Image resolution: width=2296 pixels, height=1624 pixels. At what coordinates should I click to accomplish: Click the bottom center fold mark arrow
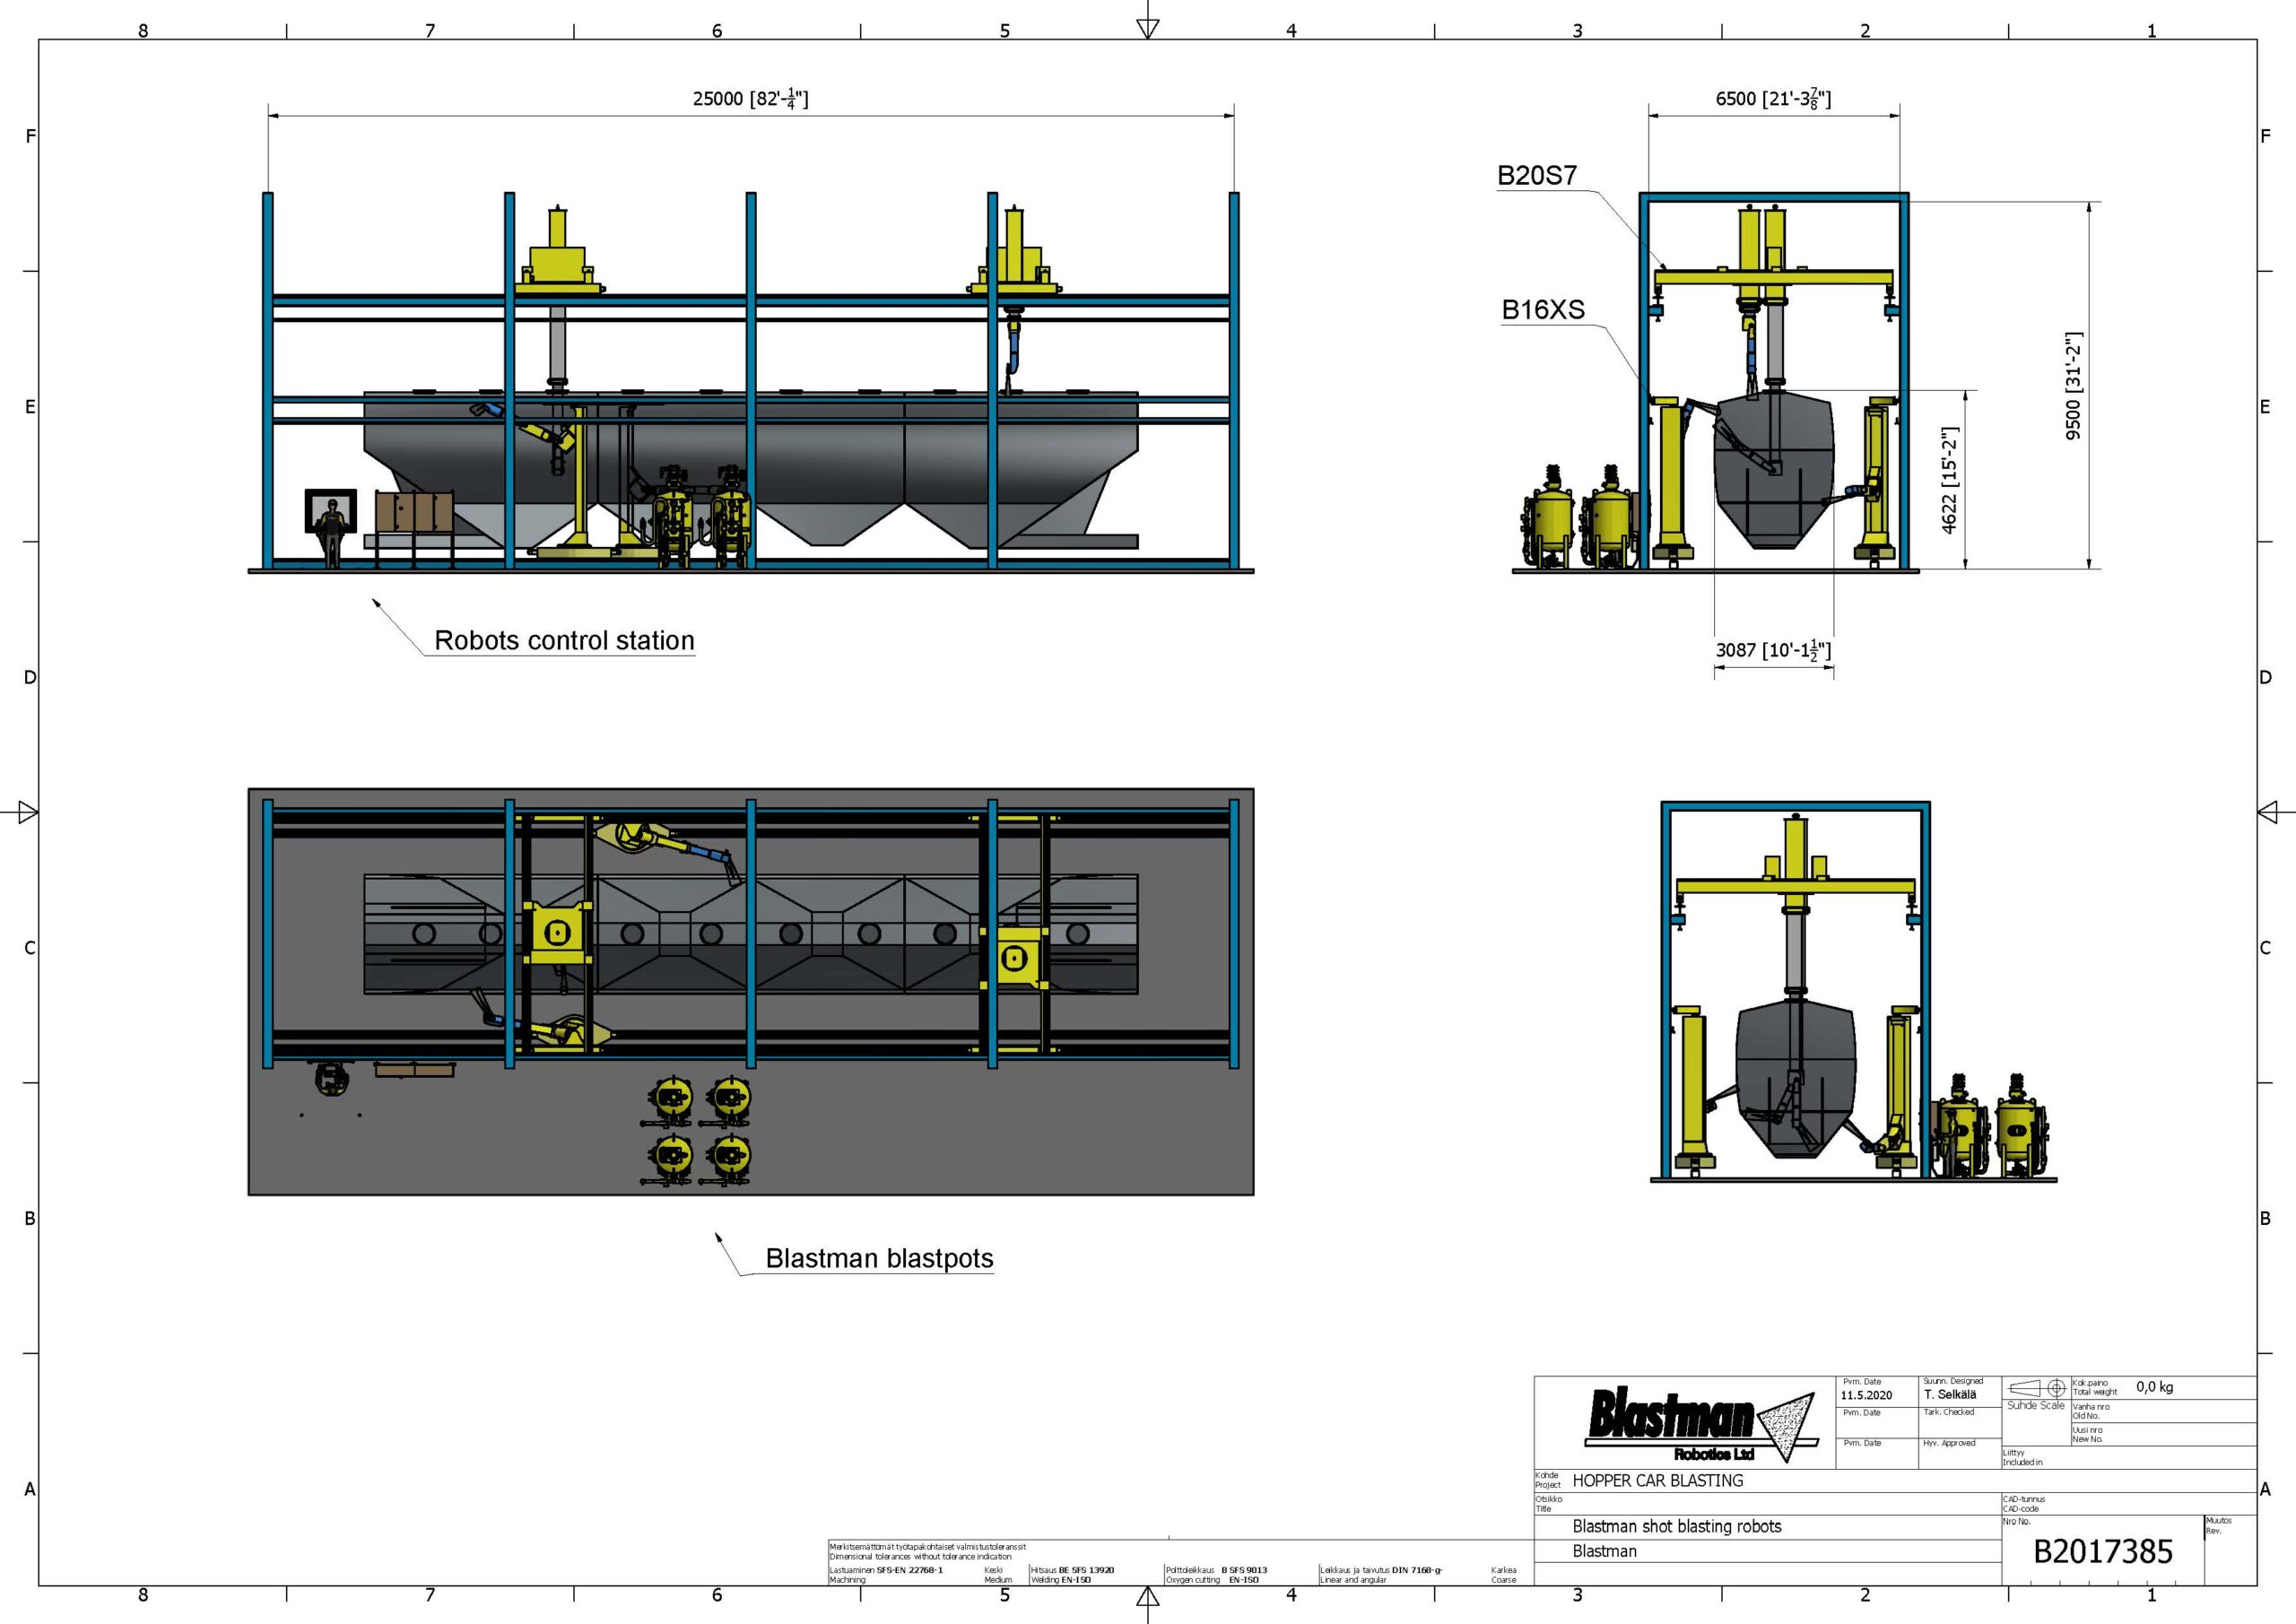click(x=1148, y=1599)
